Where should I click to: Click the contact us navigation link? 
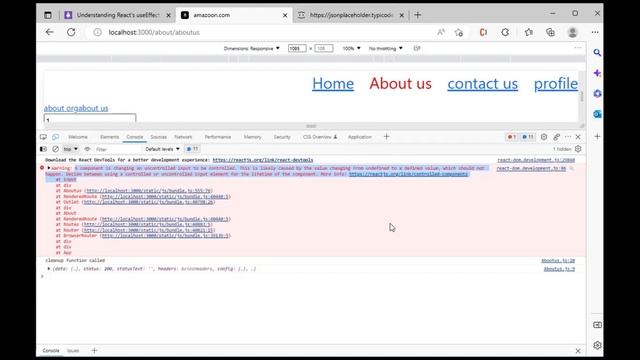[482, 84]
